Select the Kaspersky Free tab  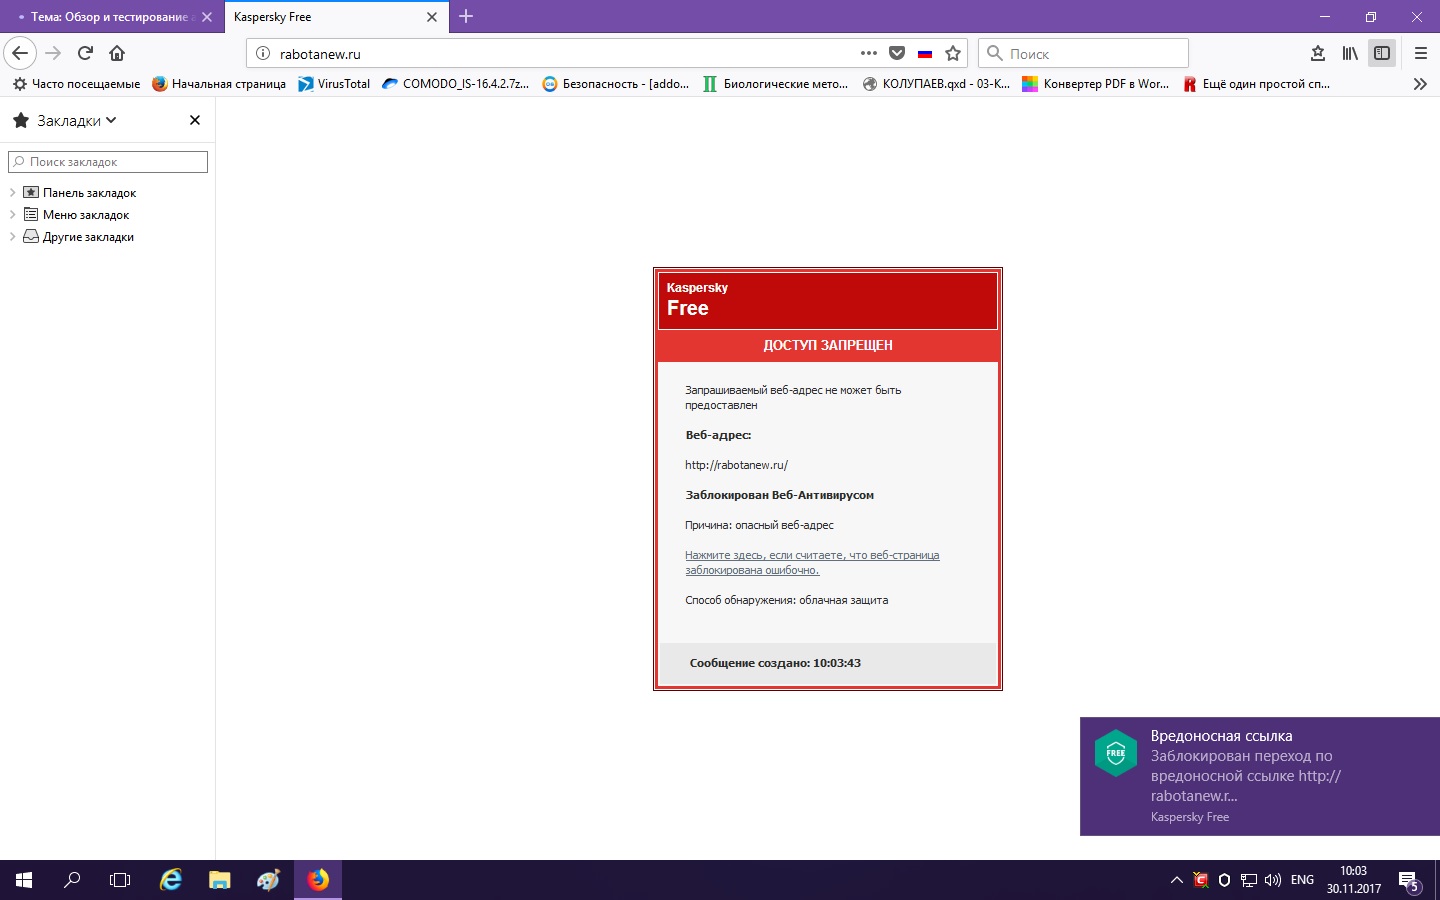(335, 17)
